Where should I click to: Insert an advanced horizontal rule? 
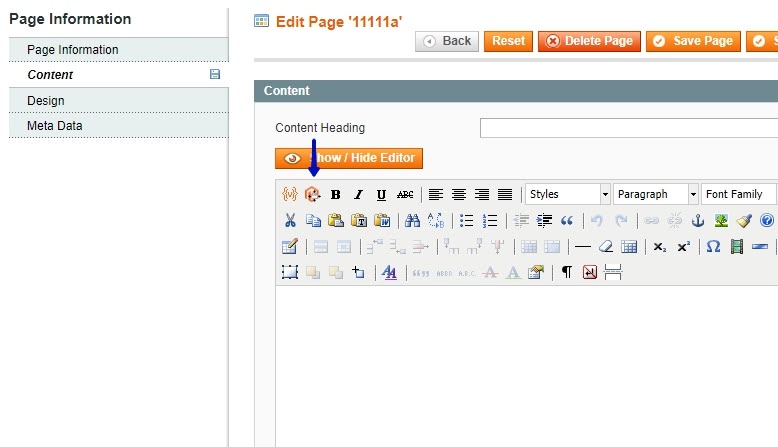760,247
